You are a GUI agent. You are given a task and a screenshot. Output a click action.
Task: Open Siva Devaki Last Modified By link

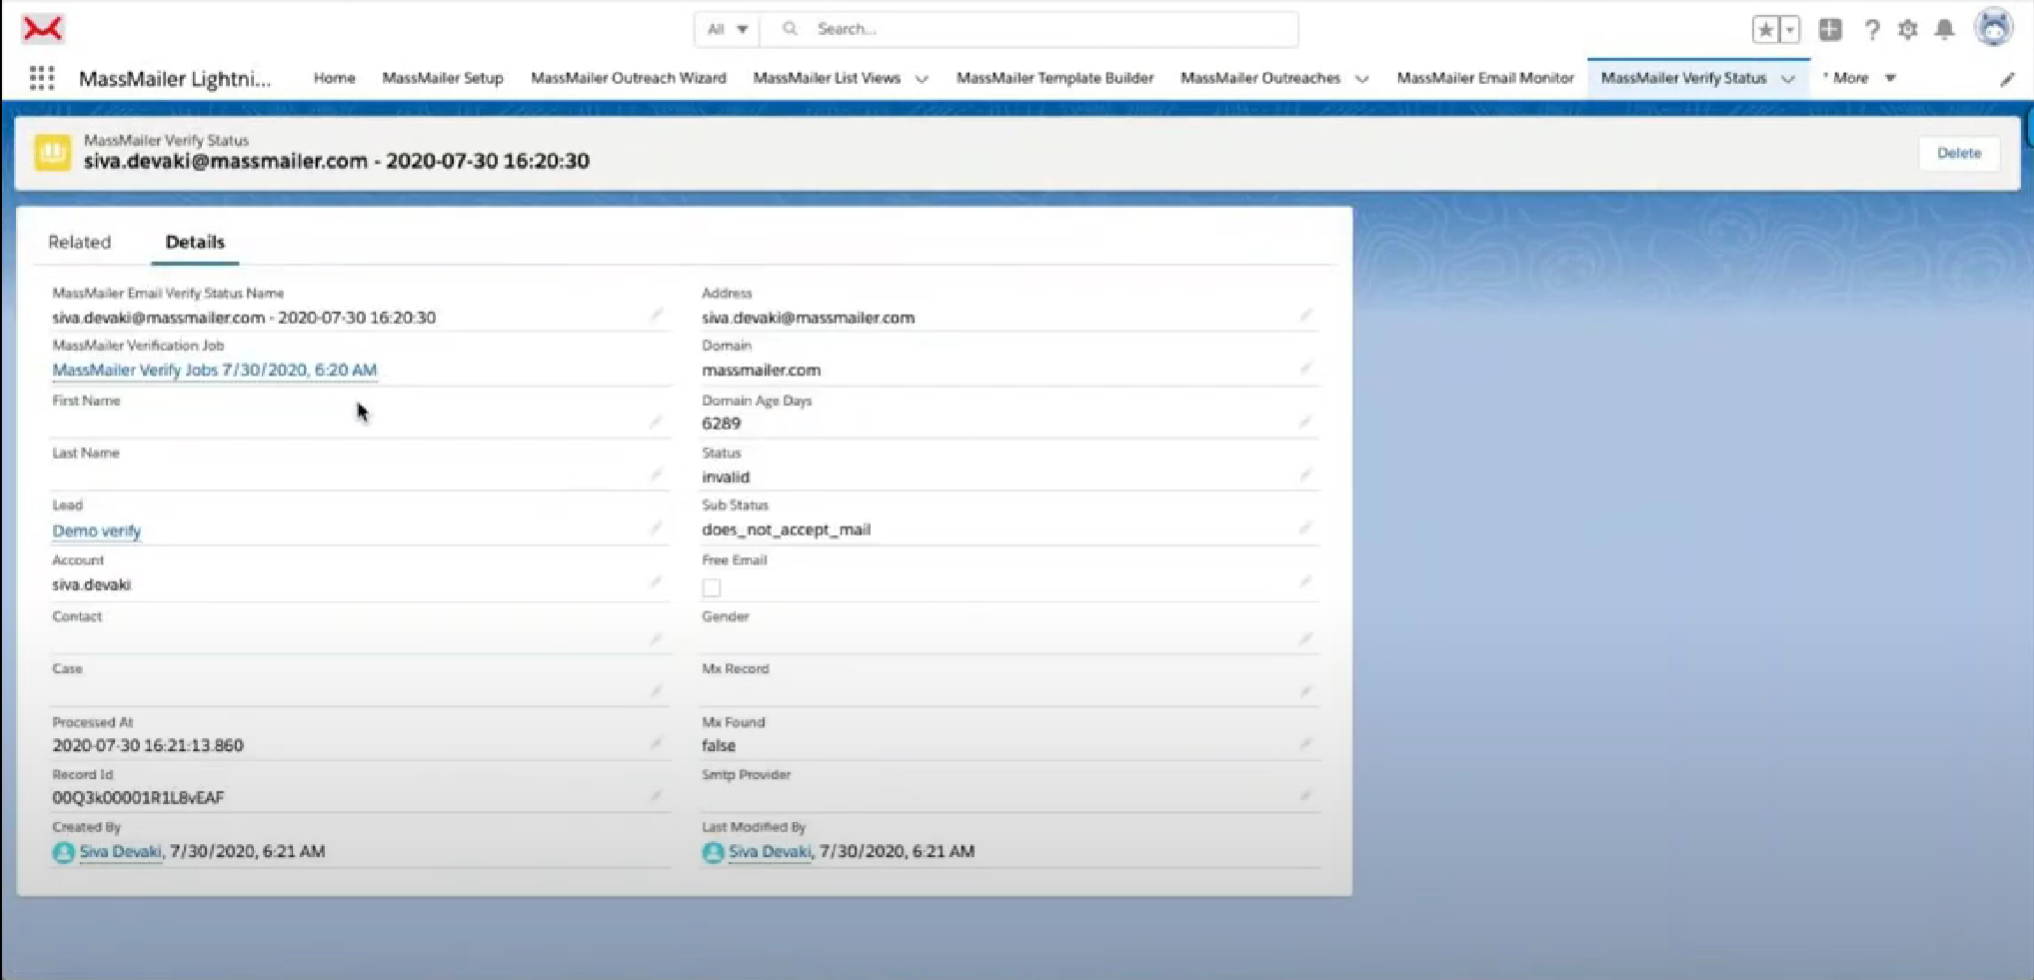click(x=769, y=852)
